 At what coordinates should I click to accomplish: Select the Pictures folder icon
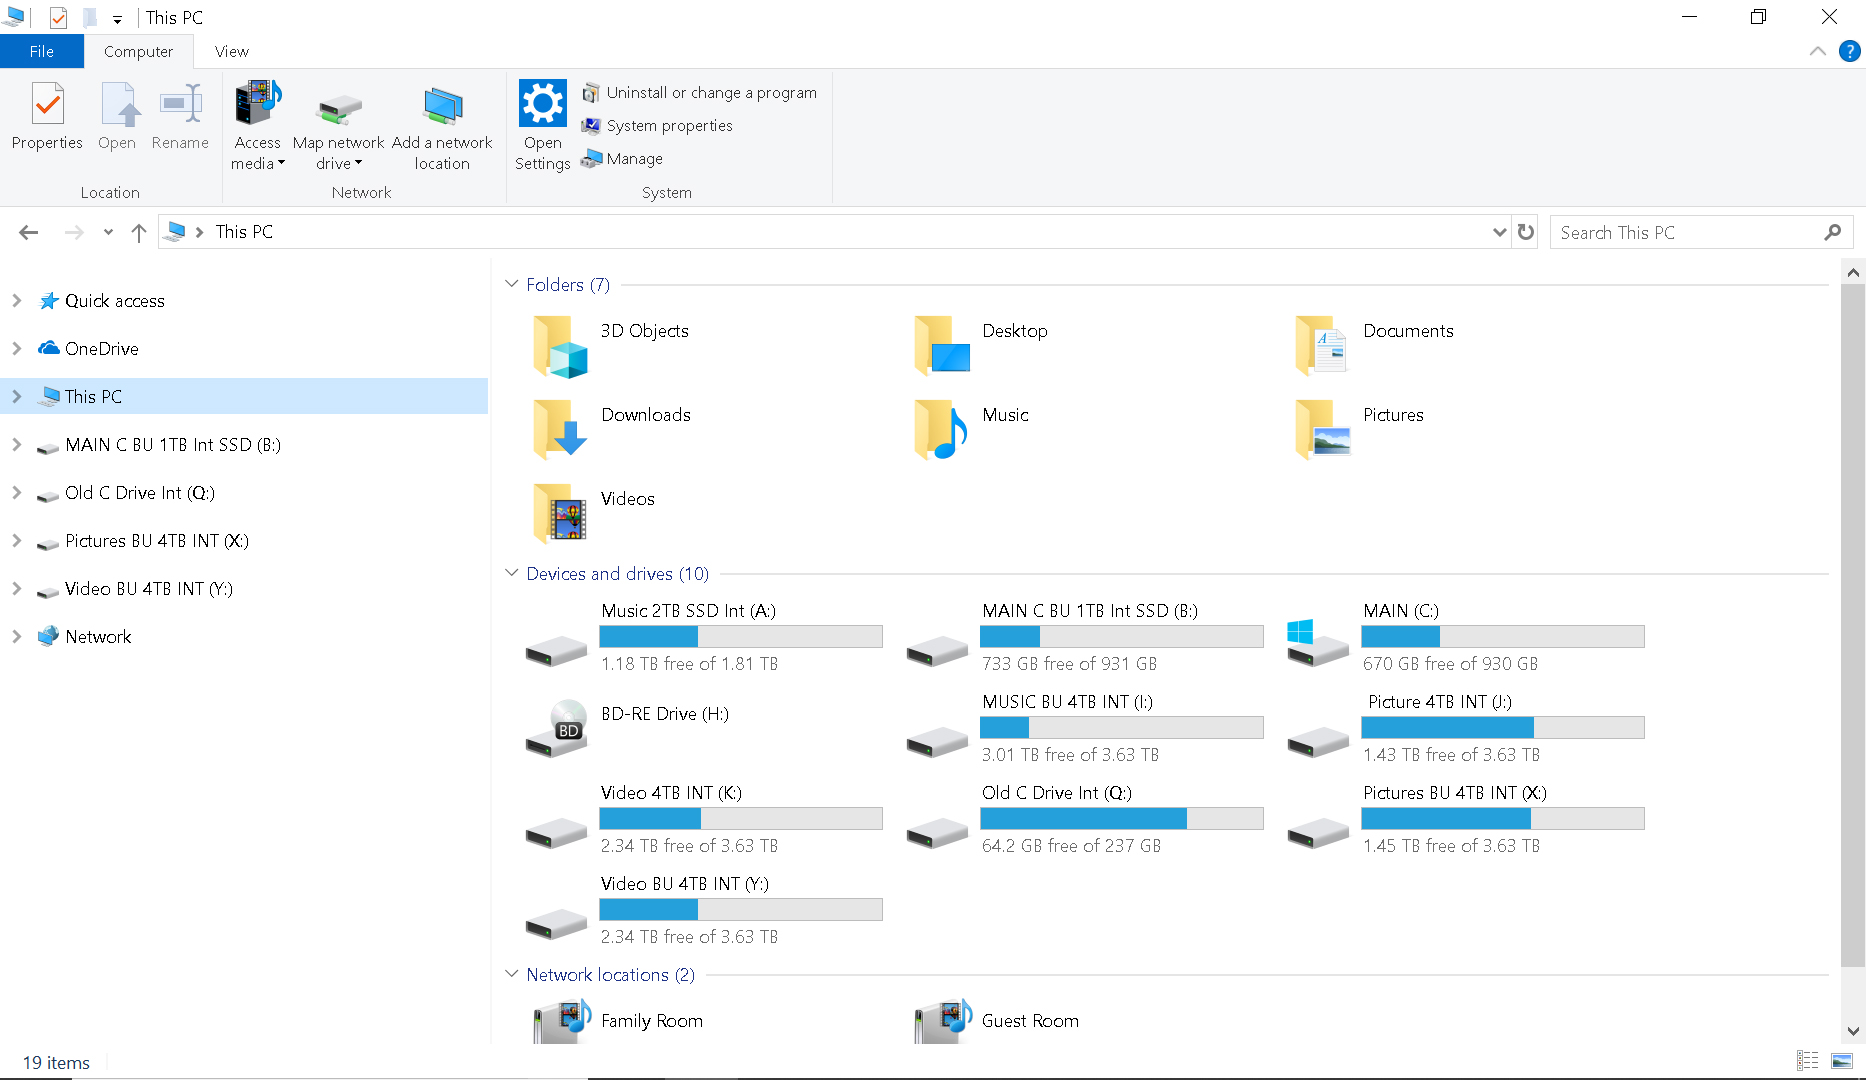(x=1322, y=430)
